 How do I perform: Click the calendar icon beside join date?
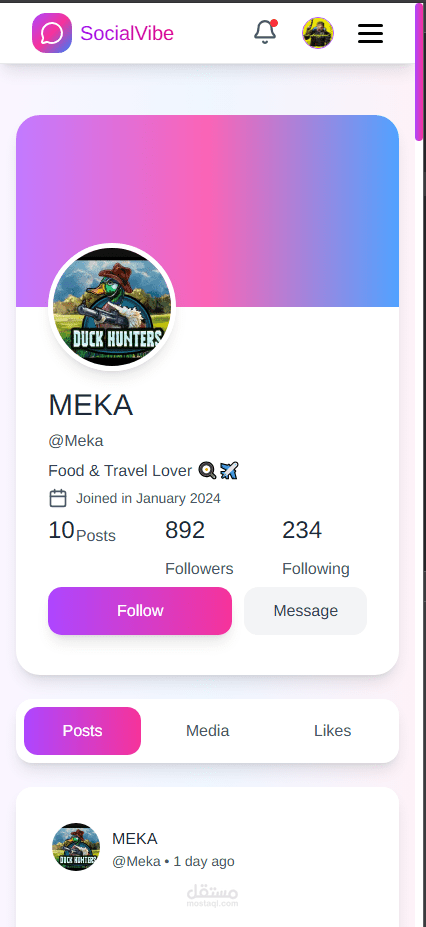pyautogui.click(x=57, y=498)
